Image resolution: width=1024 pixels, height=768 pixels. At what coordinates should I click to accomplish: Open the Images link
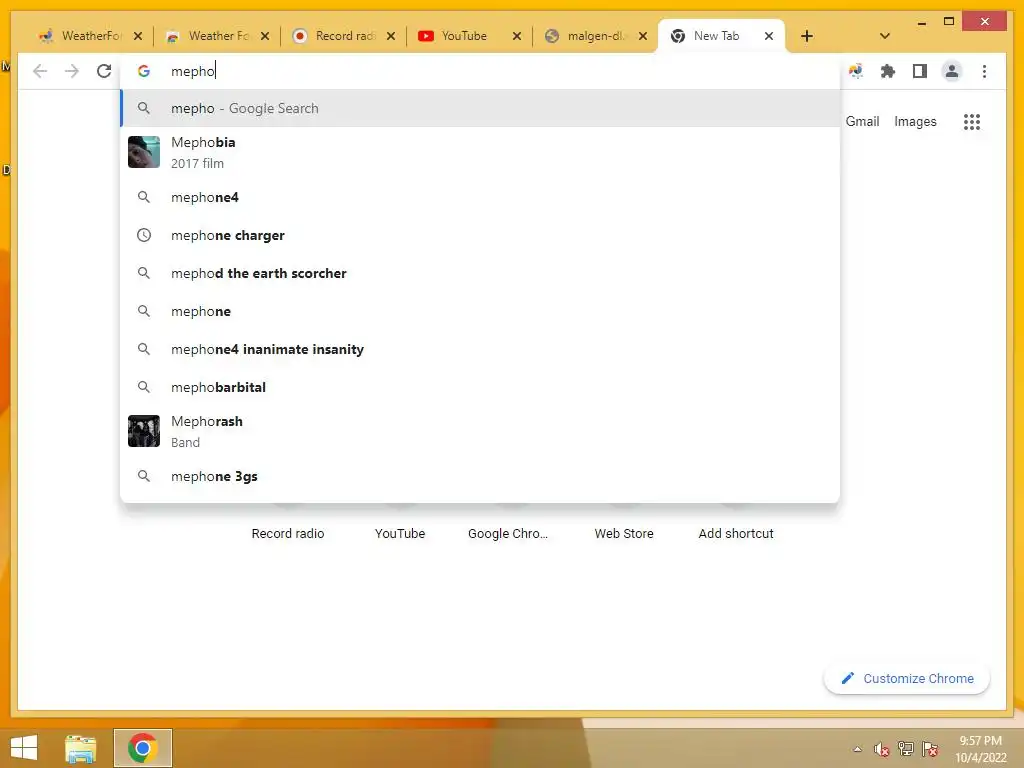tap(915, 121)
